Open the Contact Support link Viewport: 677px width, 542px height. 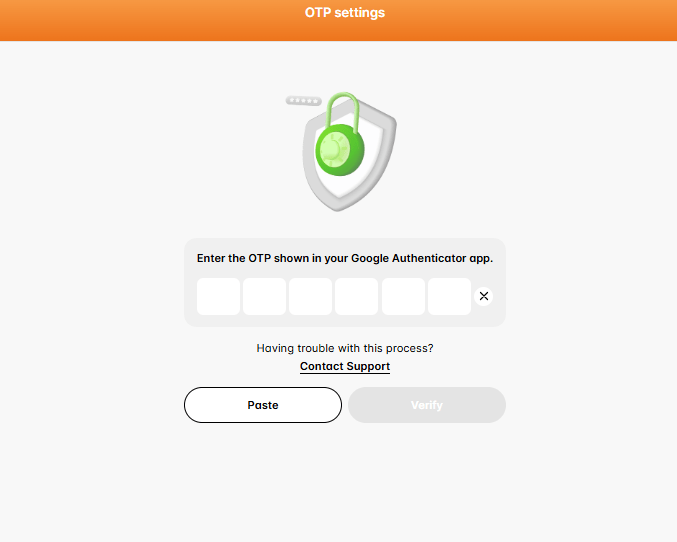[345, 367]
